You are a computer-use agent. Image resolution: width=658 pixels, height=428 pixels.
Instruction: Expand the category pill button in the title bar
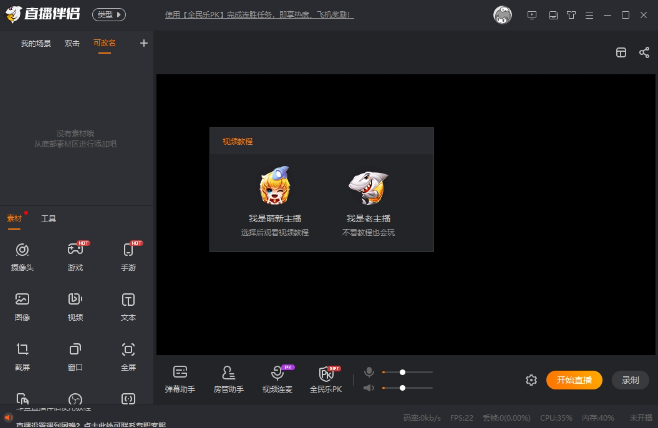[x=109, y=15]
